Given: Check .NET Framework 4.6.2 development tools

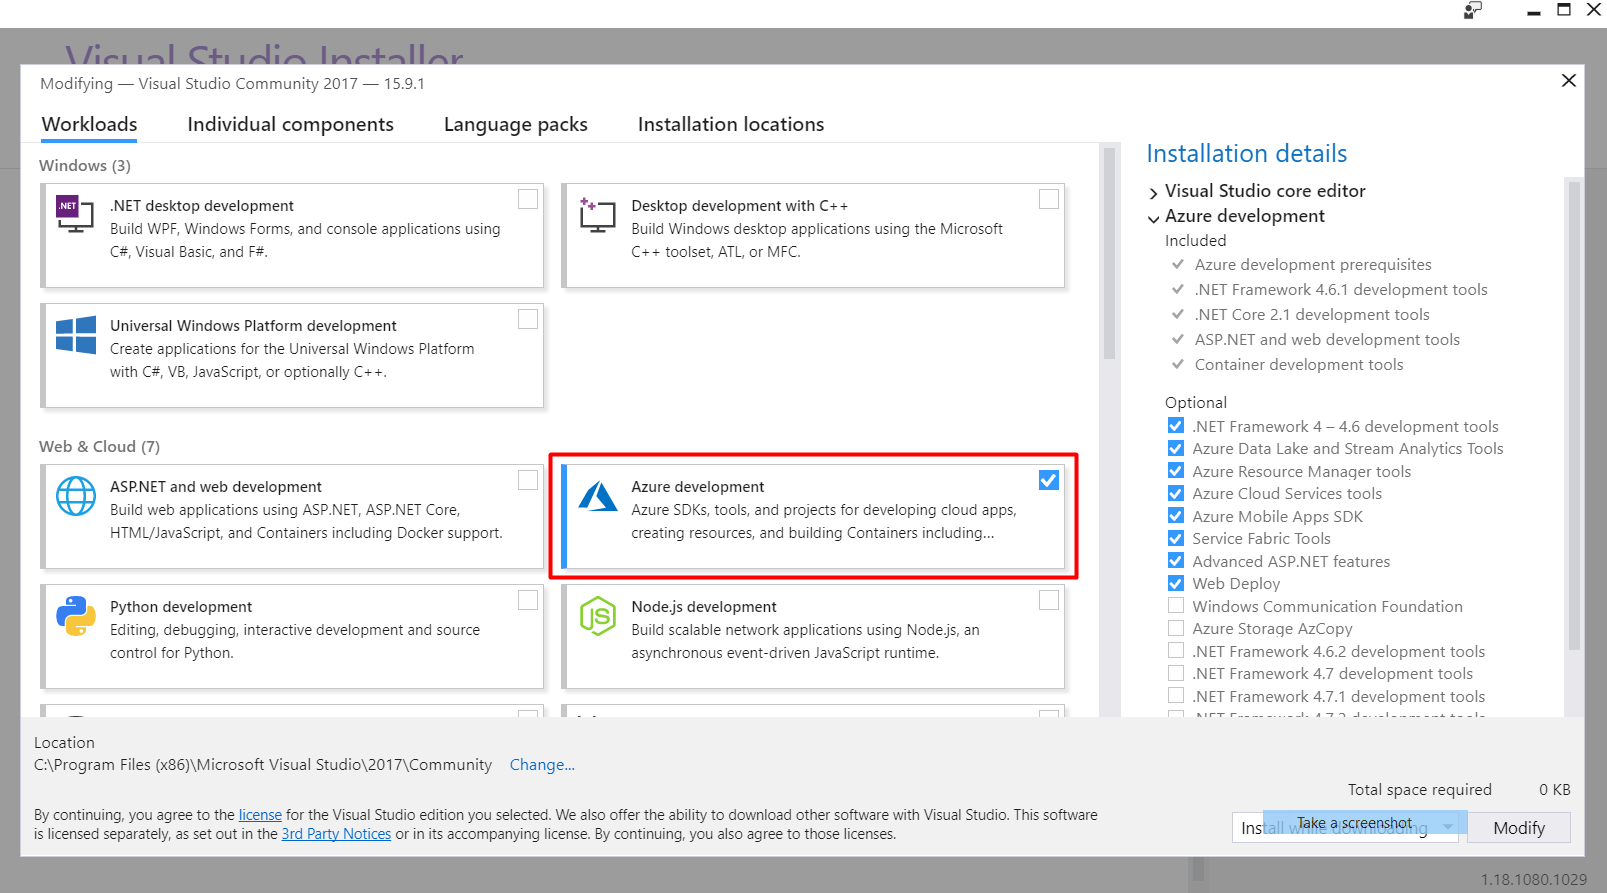Looking at the screenshot, I should tap(1176, 651).
